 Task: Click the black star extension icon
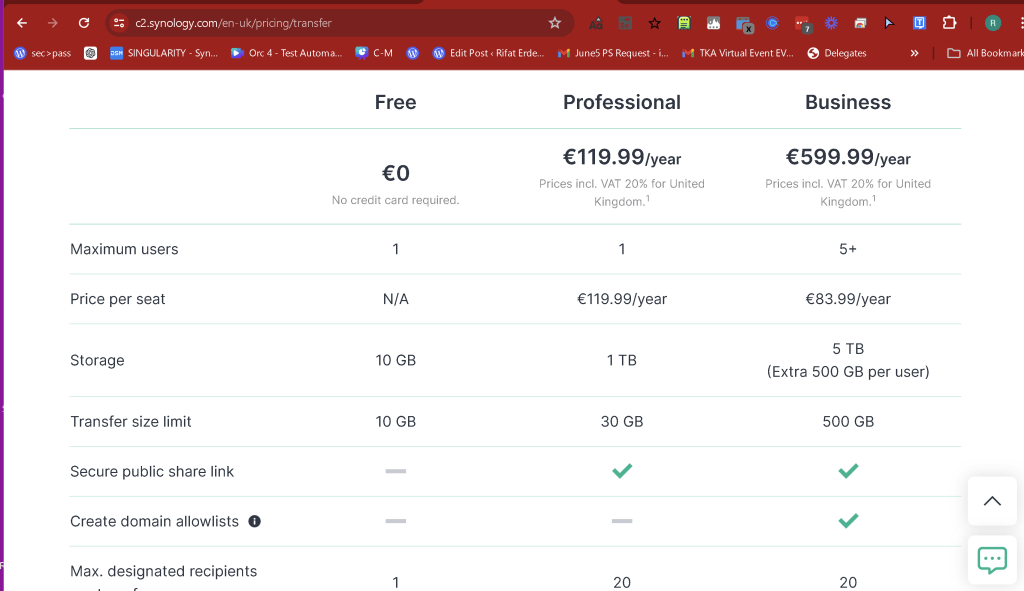point(654,24)
